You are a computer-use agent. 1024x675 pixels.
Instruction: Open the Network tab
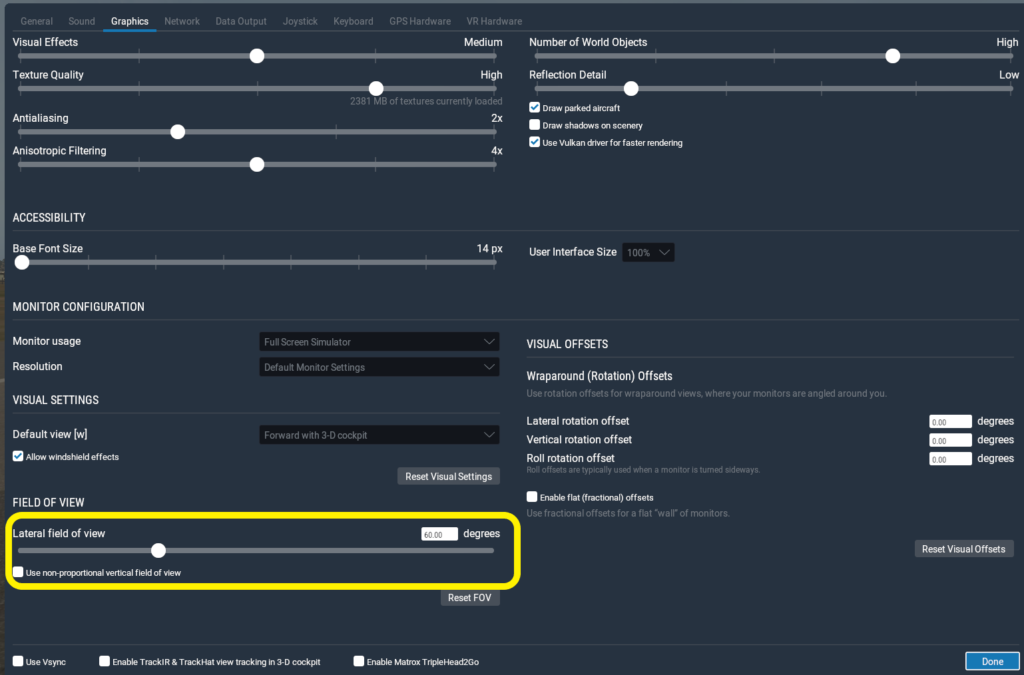pyautogui.click(x=182, y=21)
